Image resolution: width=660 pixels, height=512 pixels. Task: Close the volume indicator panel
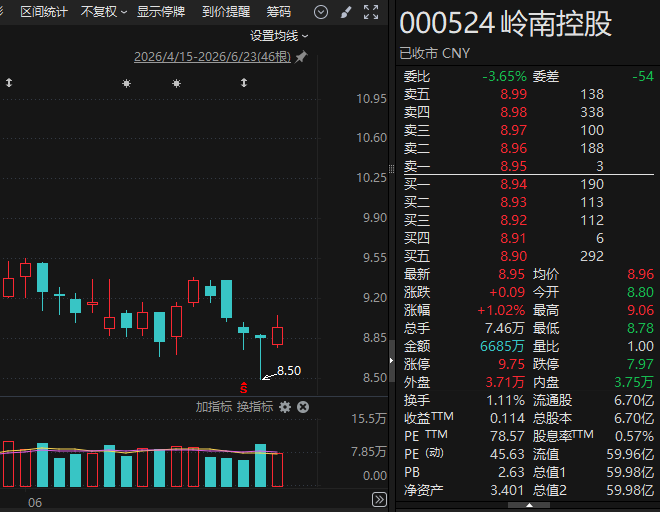[303, 407]
